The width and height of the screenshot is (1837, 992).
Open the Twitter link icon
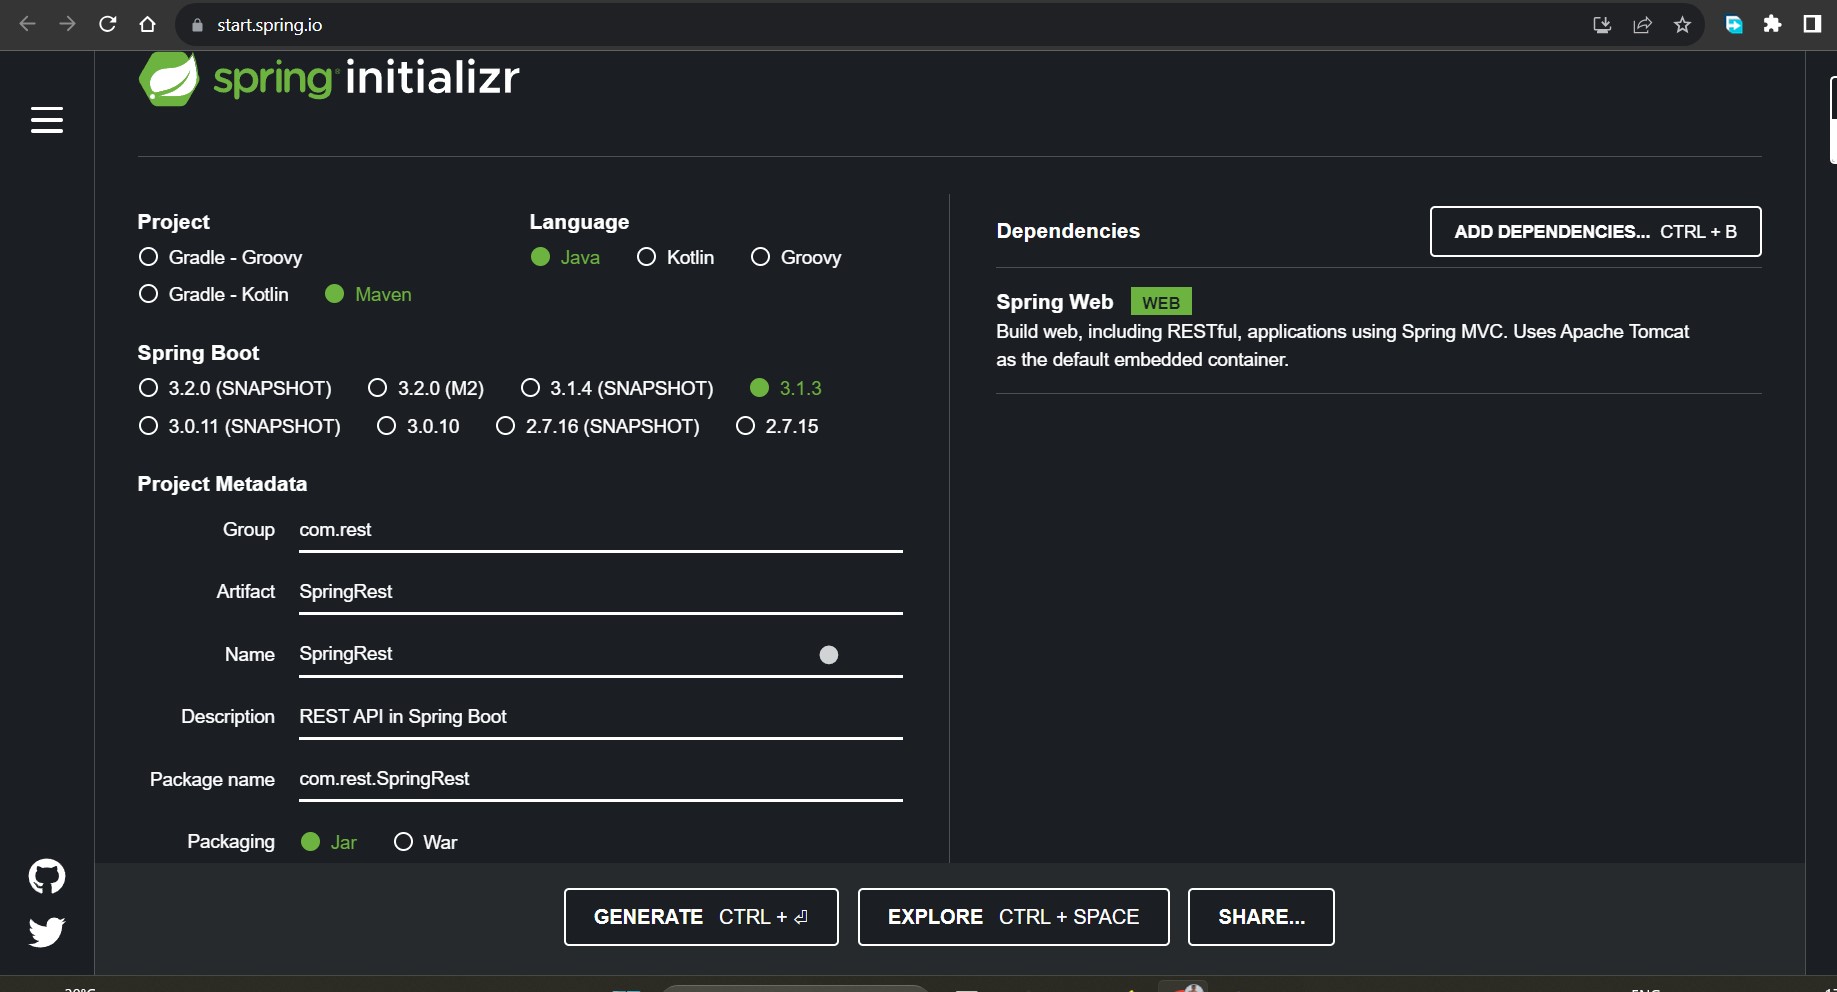[x=47, y=932]
